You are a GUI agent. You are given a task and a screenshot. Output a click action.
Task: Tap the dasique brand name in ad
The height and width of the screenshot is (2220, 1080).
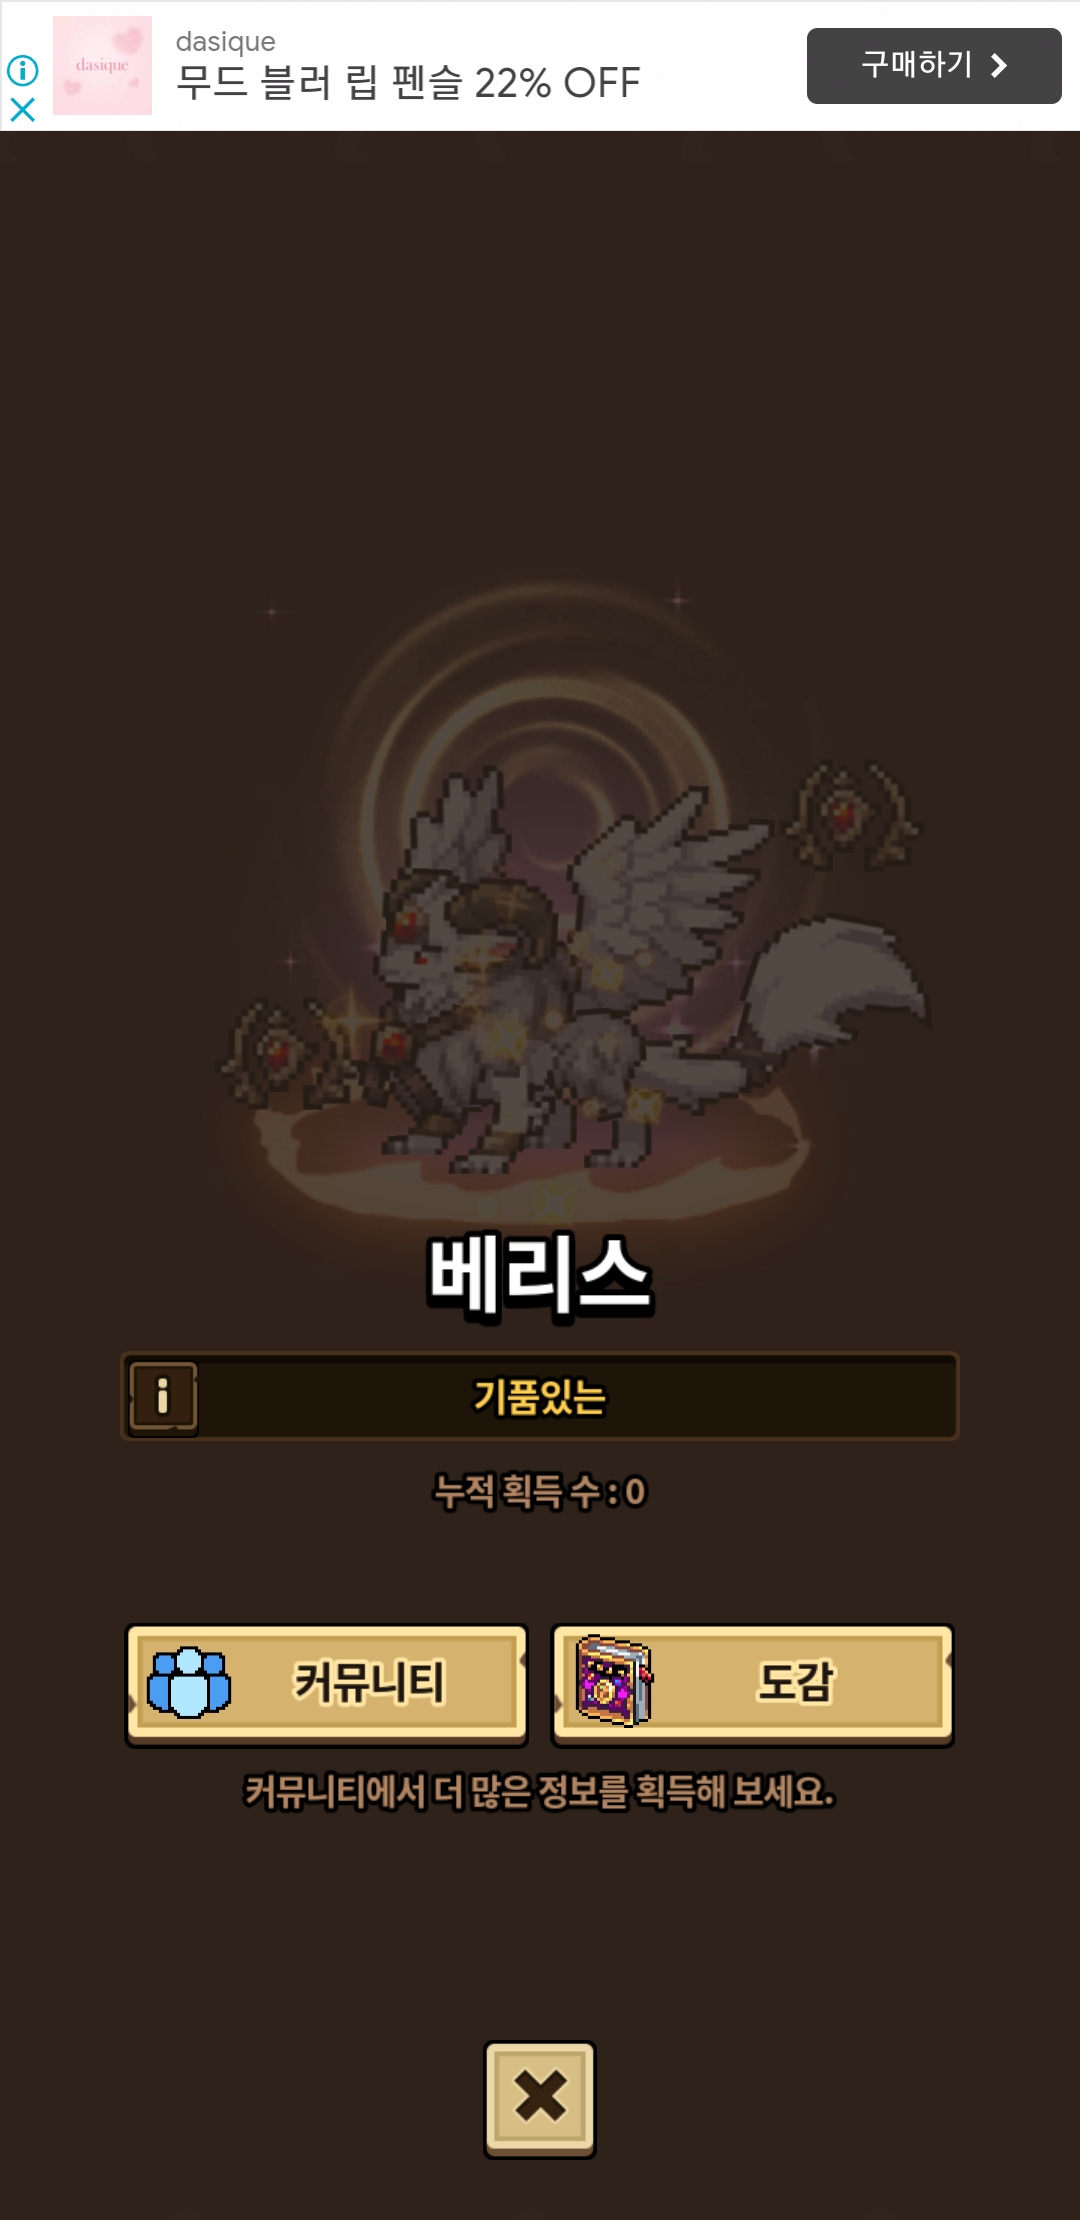tap(226, 42)
